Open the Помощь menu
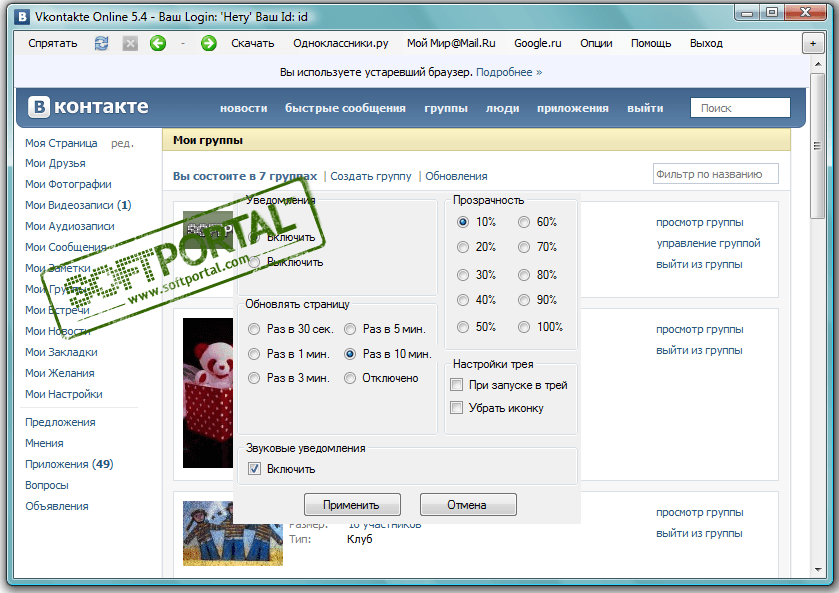 coord(651,43)
